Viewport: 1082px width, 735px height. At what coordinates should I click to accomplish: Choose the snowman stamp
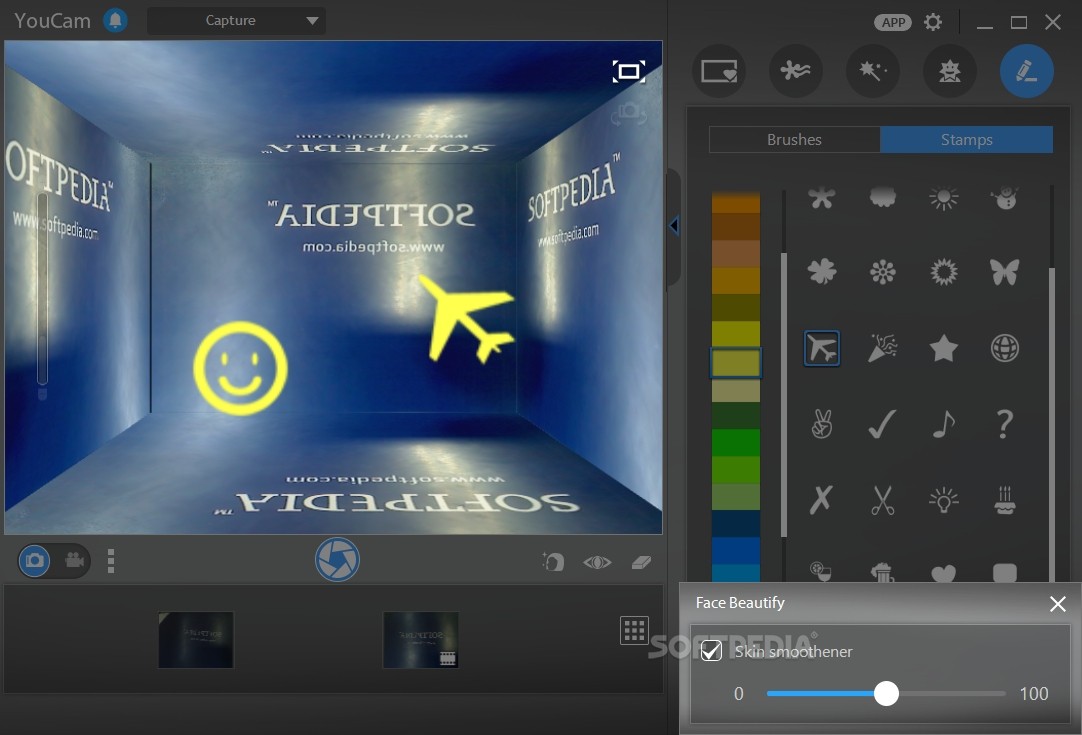1005,198
